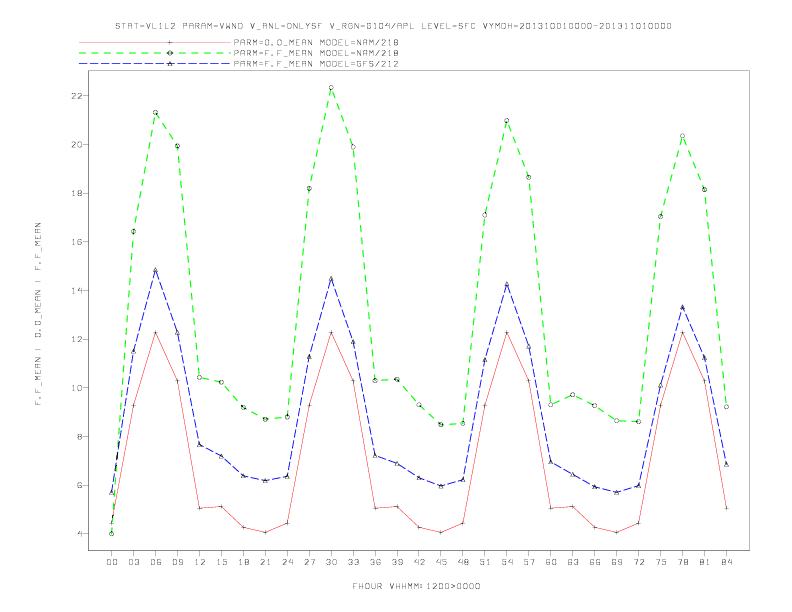Click y-axis tick label 14
Image resolution: width=792 pixels, height=612 pixels.
(76, 291)
